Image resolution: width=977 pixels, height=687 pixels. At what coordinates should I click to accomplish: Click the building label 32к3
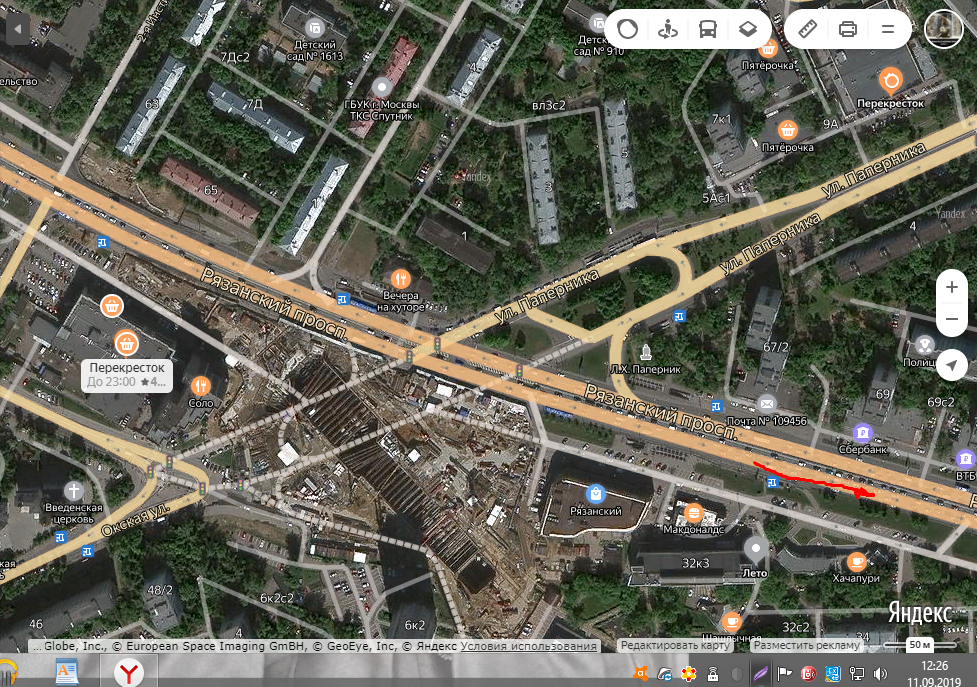695,563
